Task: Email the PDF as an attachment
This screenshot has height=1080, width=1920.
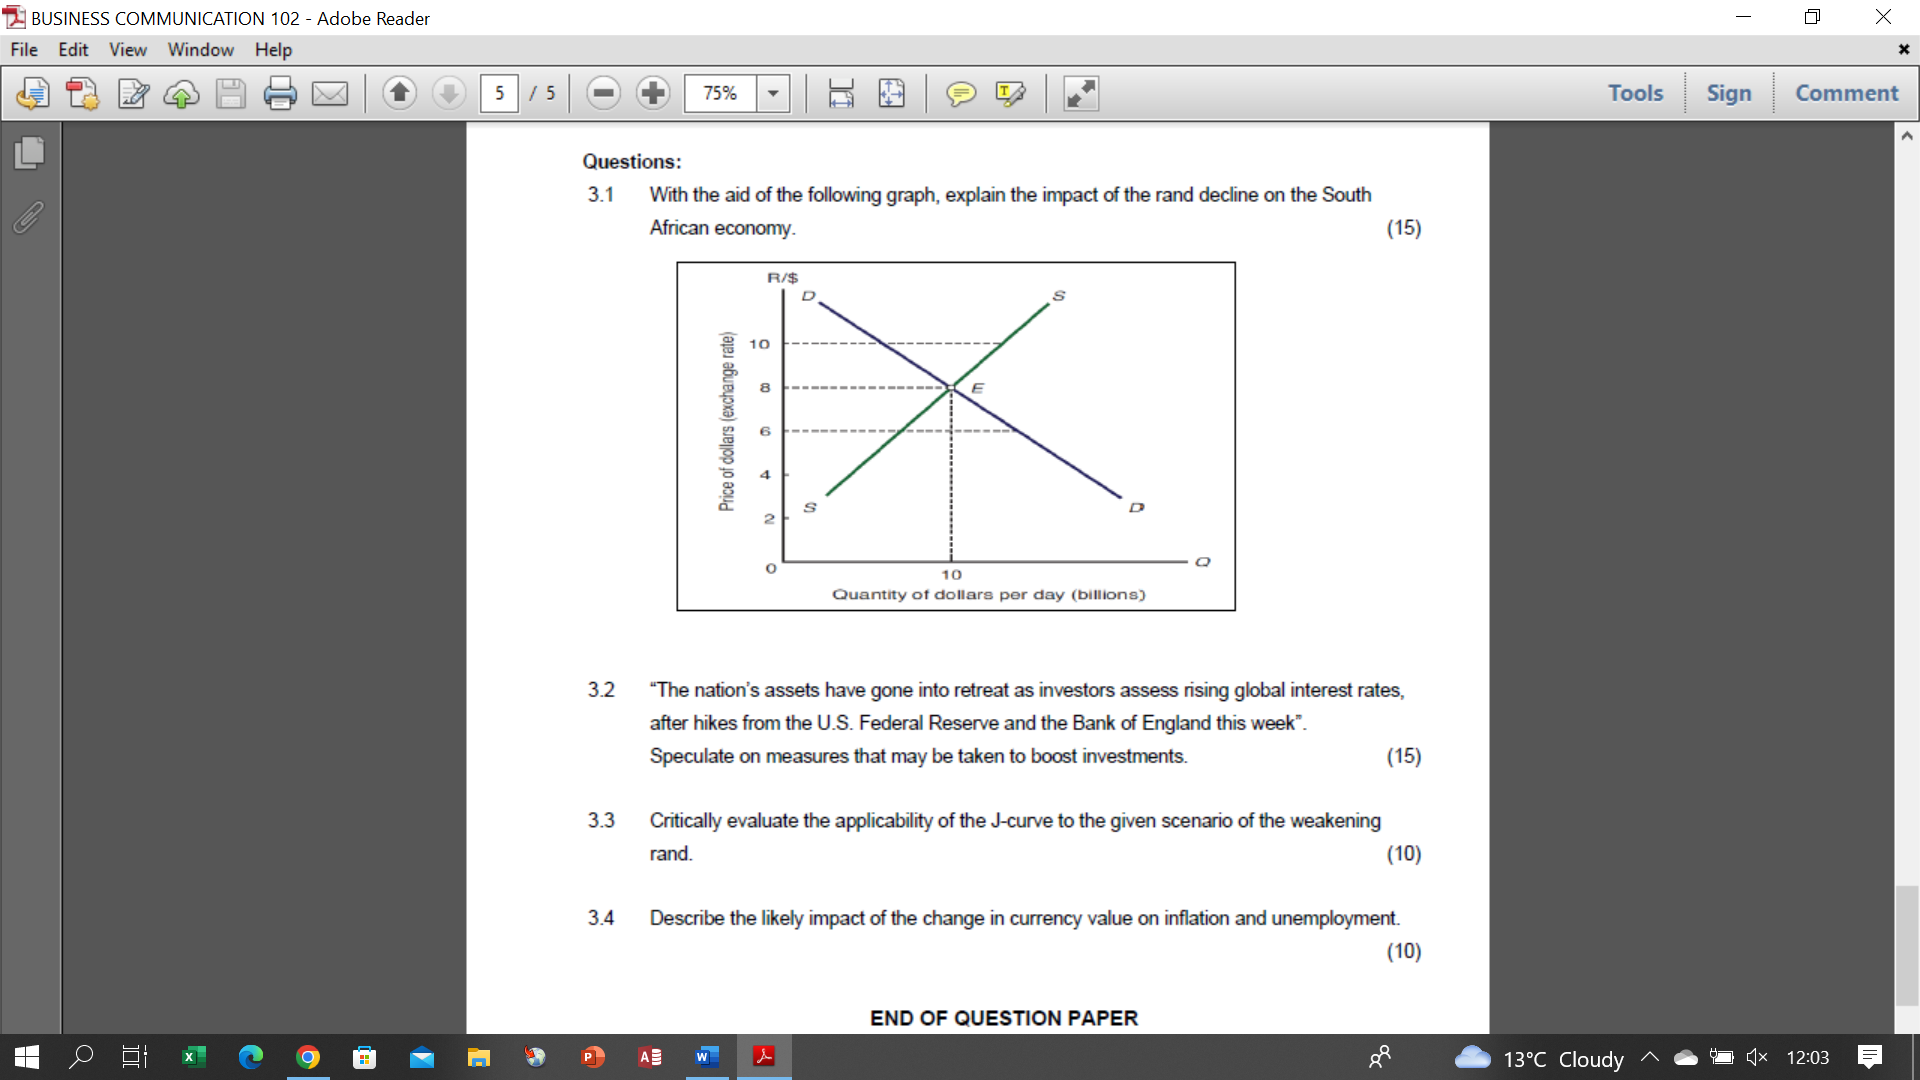Action: point(330,93)
